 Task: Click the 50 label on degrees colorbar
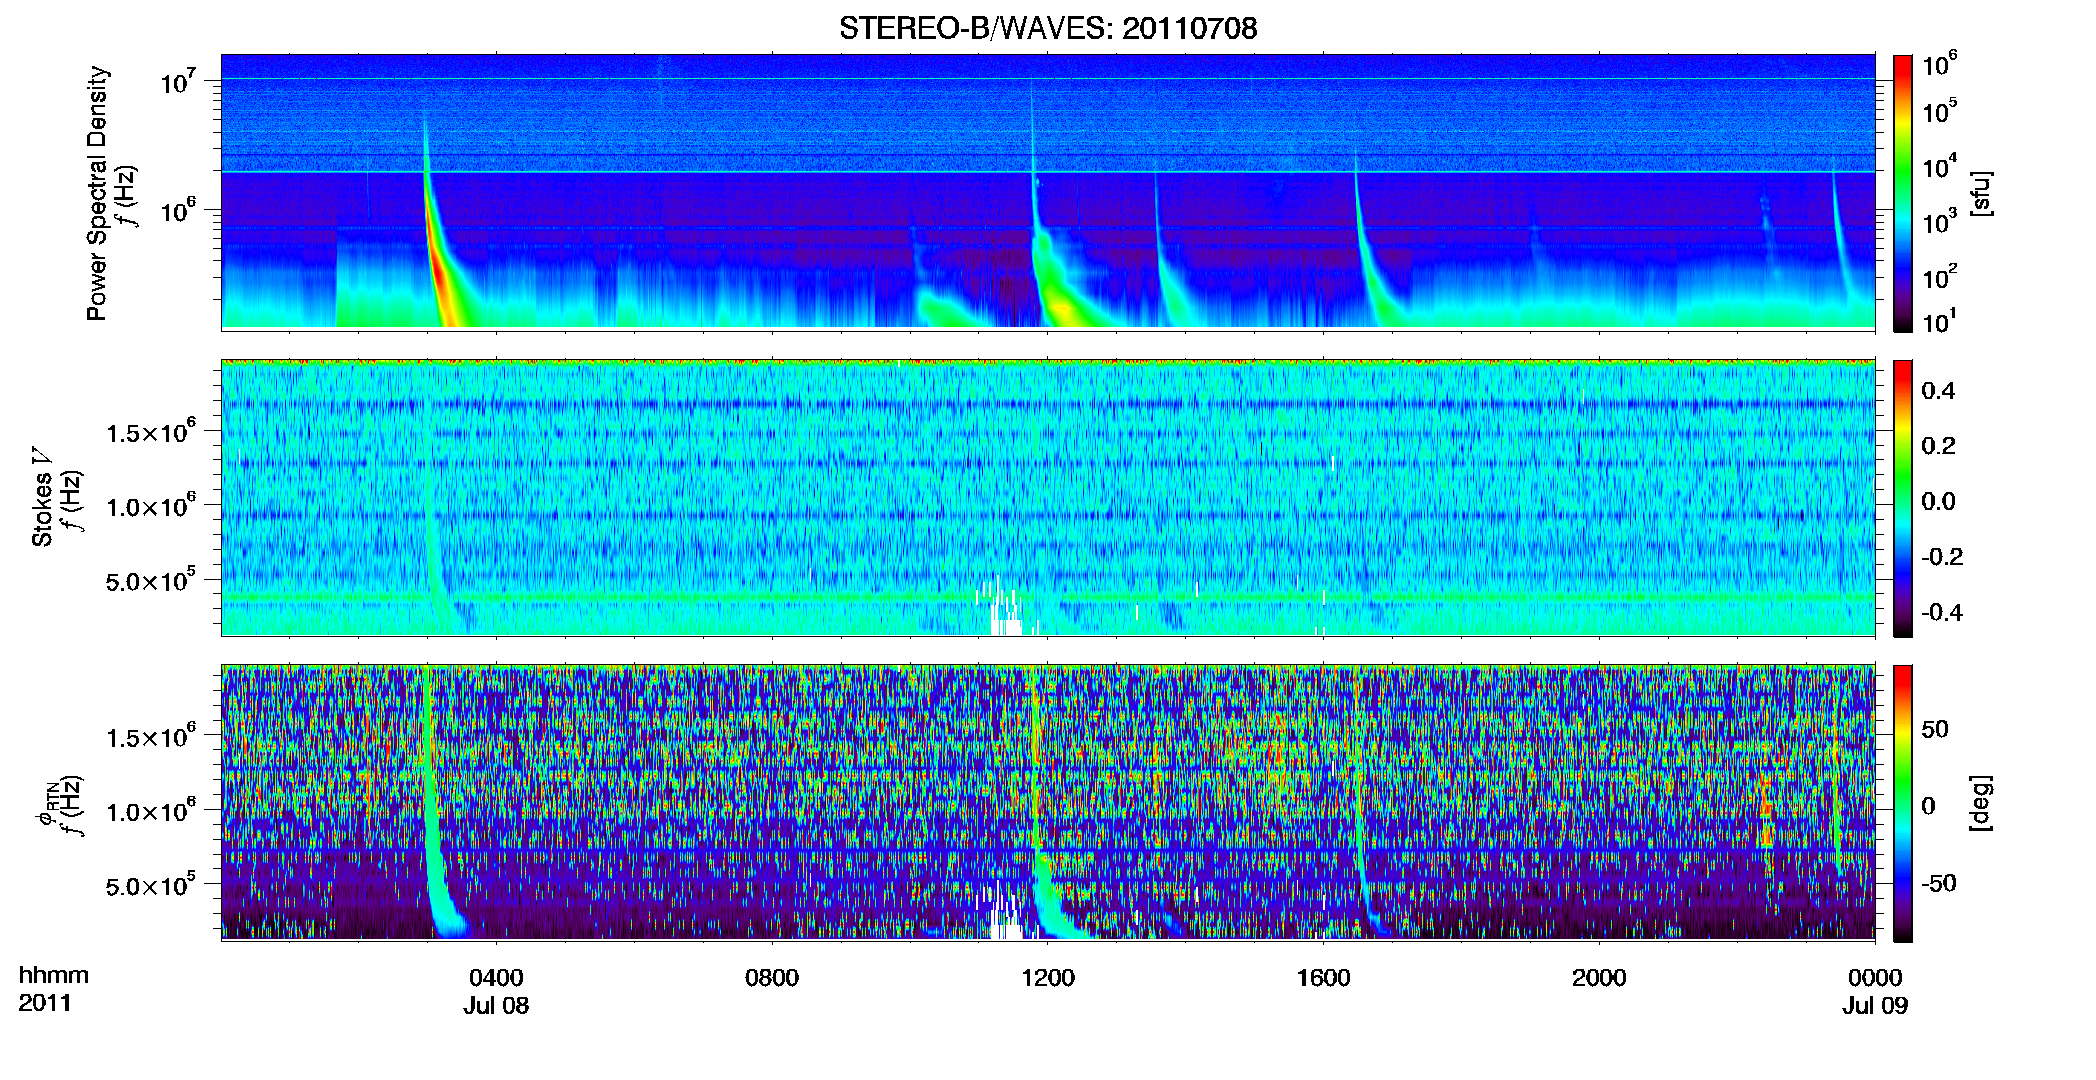(1935, 729)
